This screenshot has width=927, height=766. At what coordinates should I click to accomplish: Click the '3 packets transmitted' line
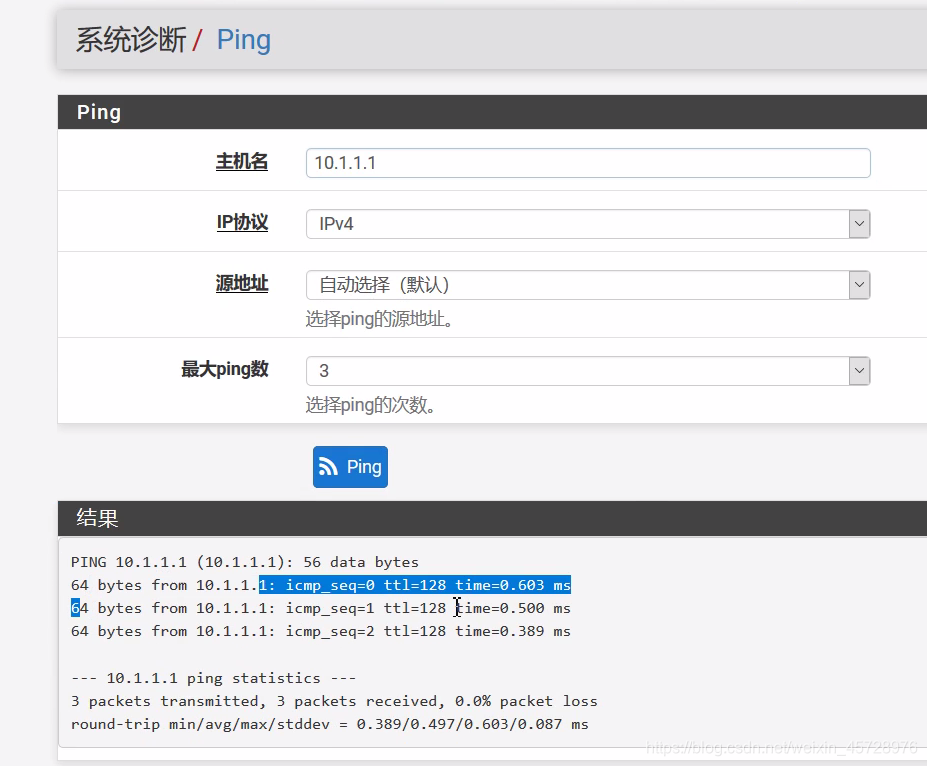(334, 701)
